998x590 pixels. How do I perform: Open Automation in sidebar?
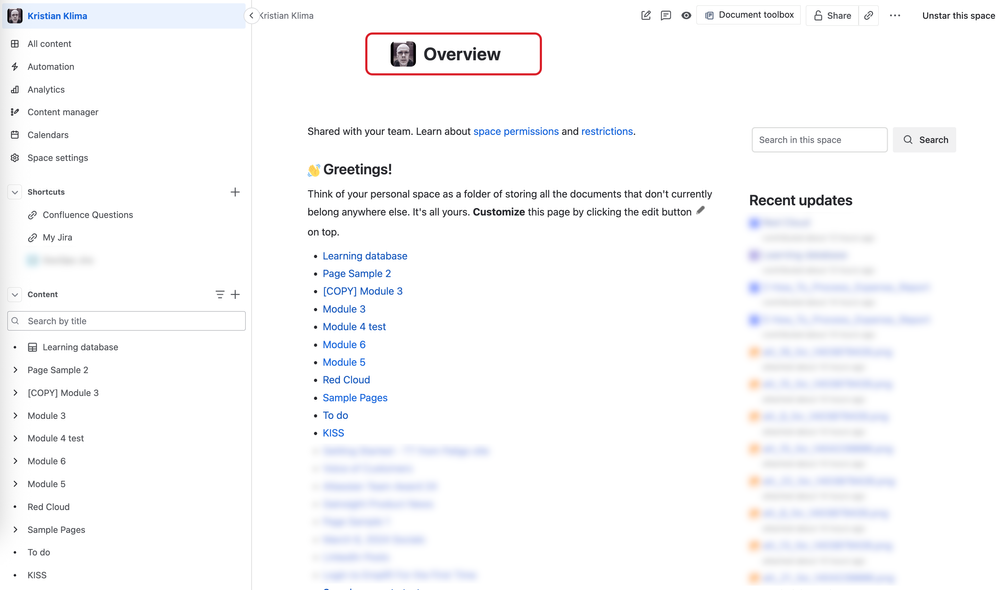50,67
